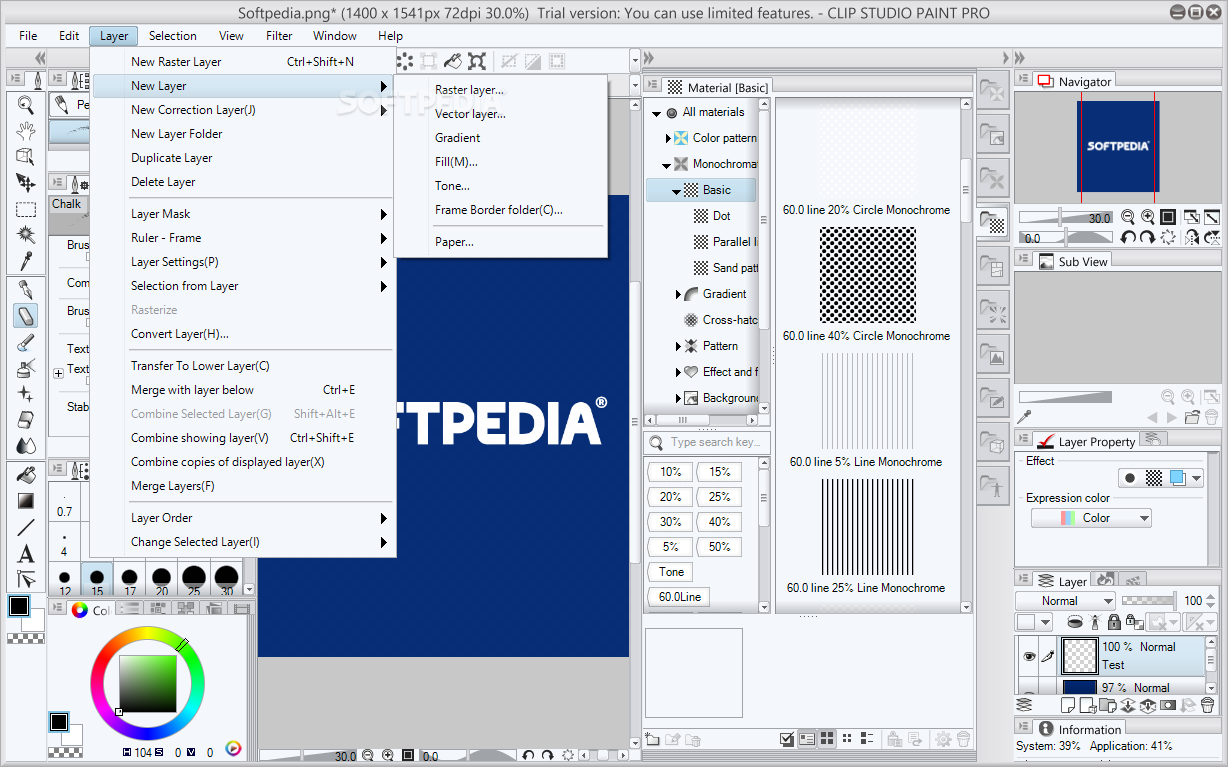Select the Pen tool
This screenshot has height=767, width=1228.
tap(26, 290)
